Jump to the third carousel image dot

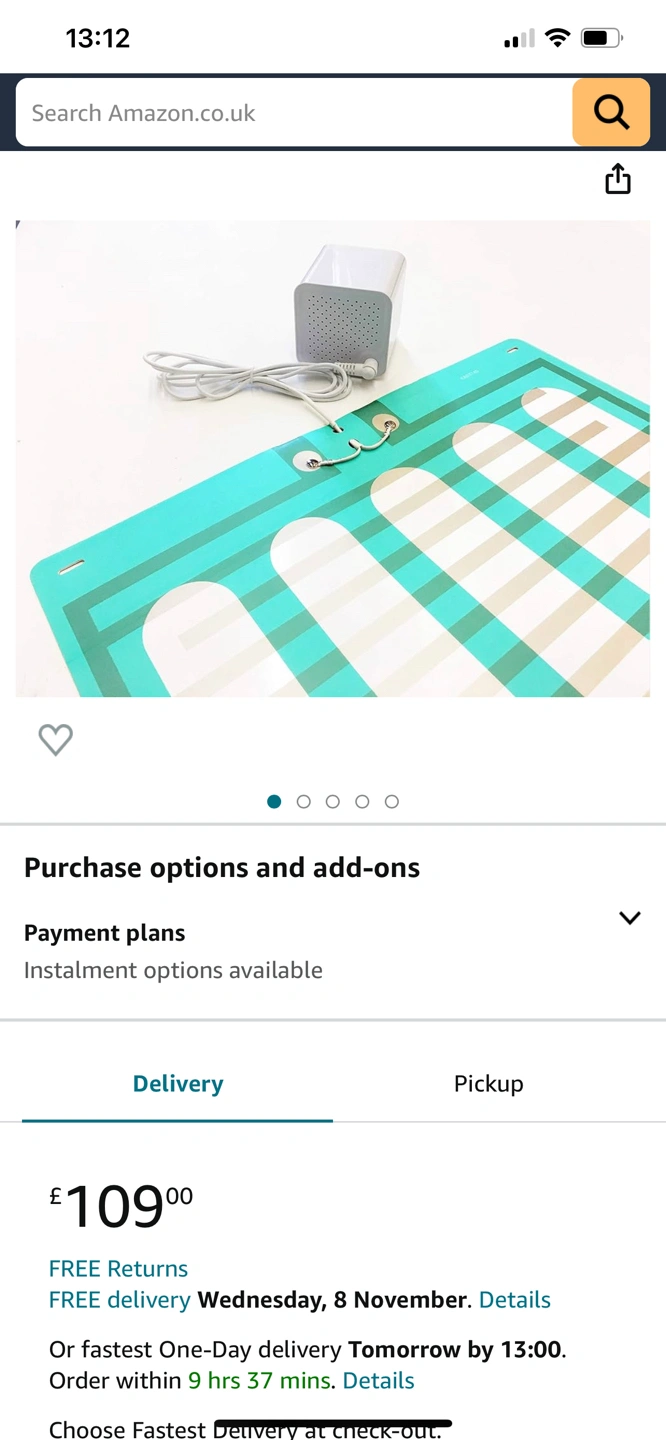(x=333, y=801)
